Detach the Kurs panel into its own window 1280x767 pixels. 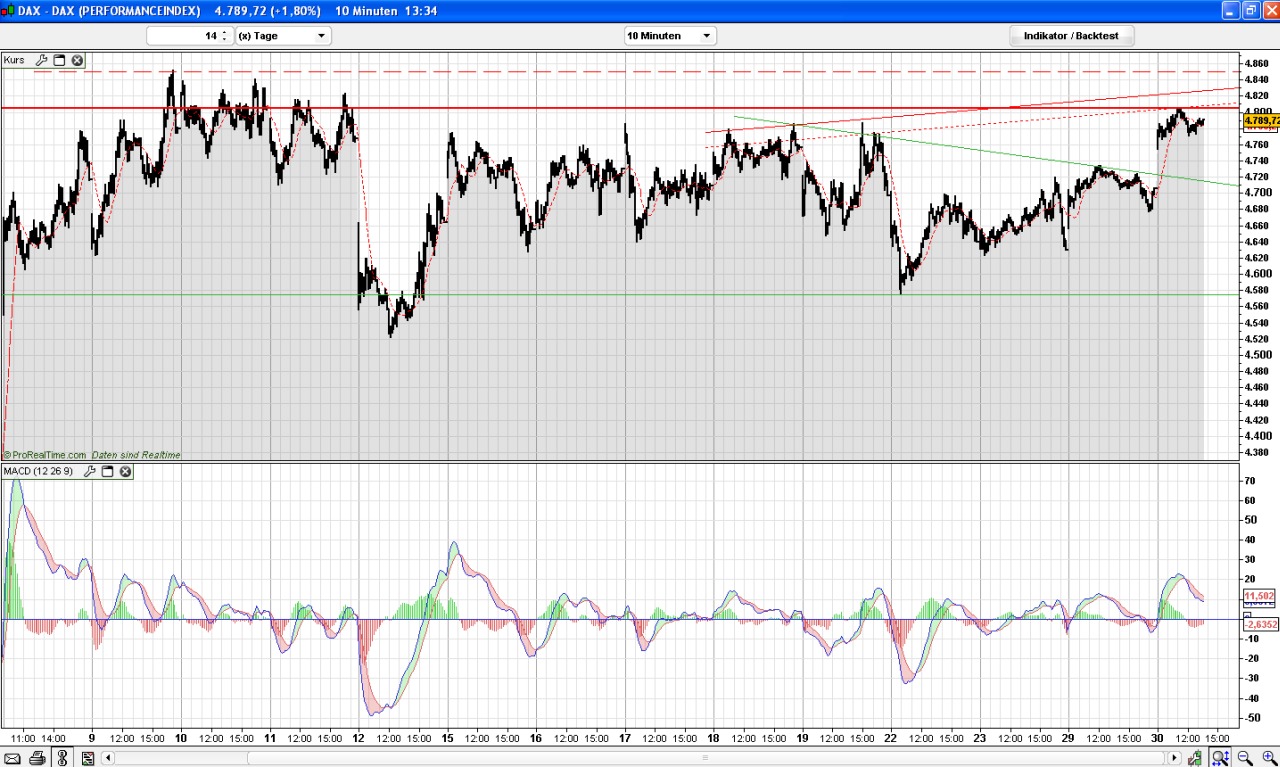[59, 60]
